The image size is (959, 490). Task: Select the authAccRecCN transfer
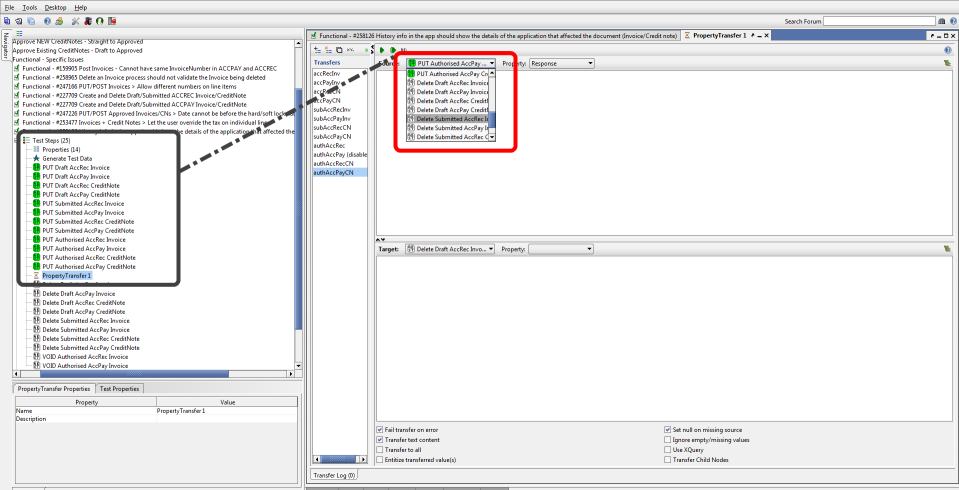click(339, 164)
